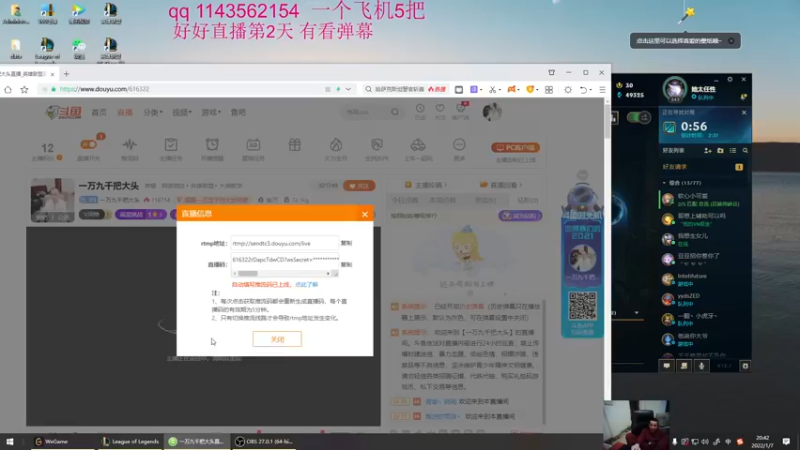Close the 直播信息 dialog with the 关闭 button
This screenshot has width=800, height=450.
pos(277,339)
